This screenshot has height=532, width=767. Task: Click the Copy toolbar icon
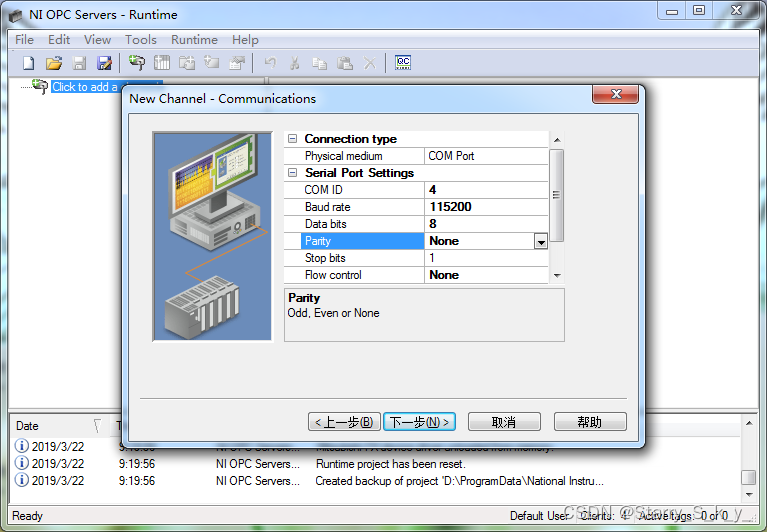(x=319, y=63)
